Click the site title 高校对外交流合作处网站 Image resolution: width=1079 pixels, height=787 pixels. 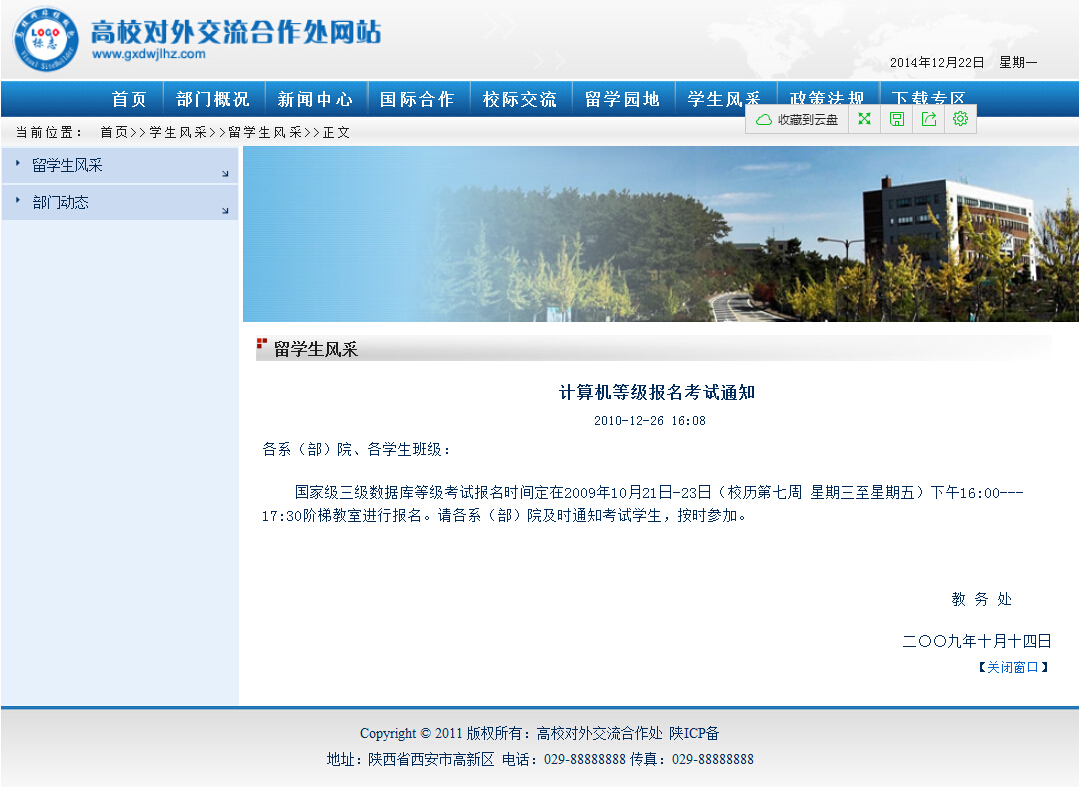point(236,32)
